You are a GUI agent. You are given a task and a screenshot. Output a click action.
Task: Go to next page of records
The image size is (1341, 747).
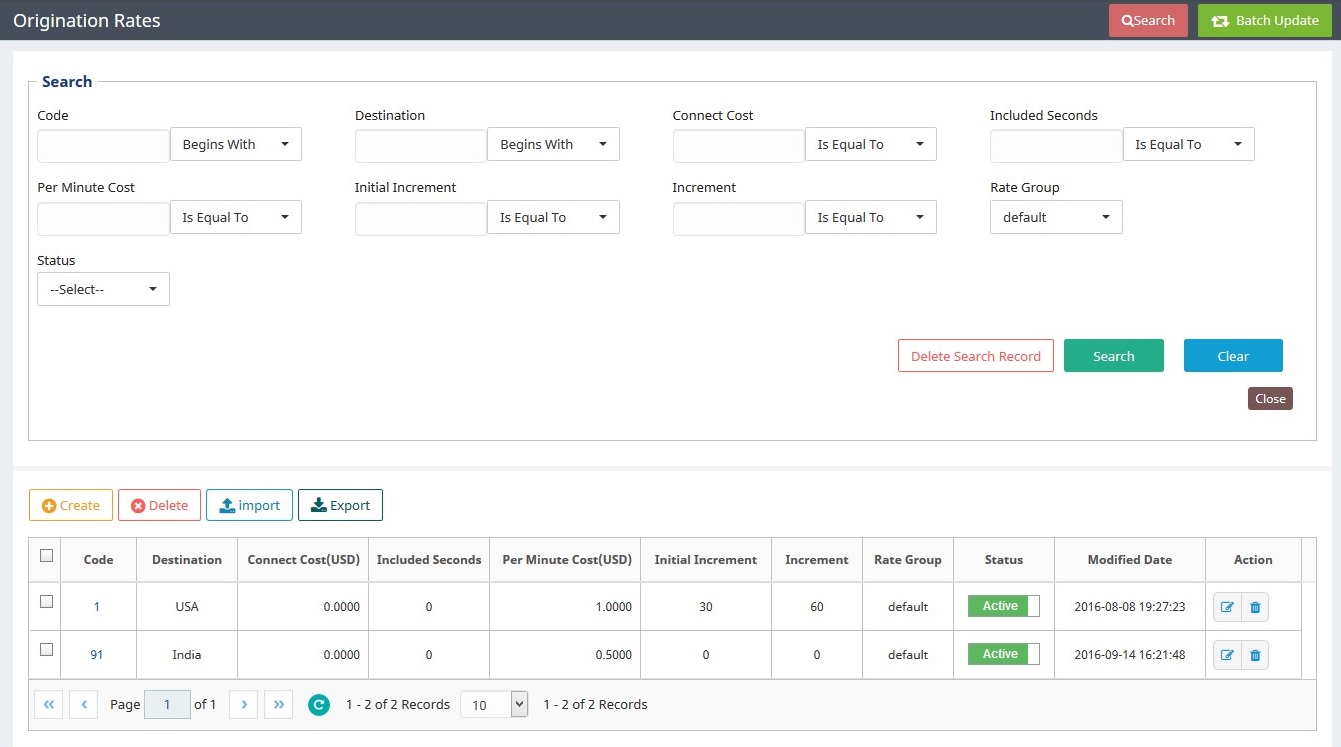point(244,704)
